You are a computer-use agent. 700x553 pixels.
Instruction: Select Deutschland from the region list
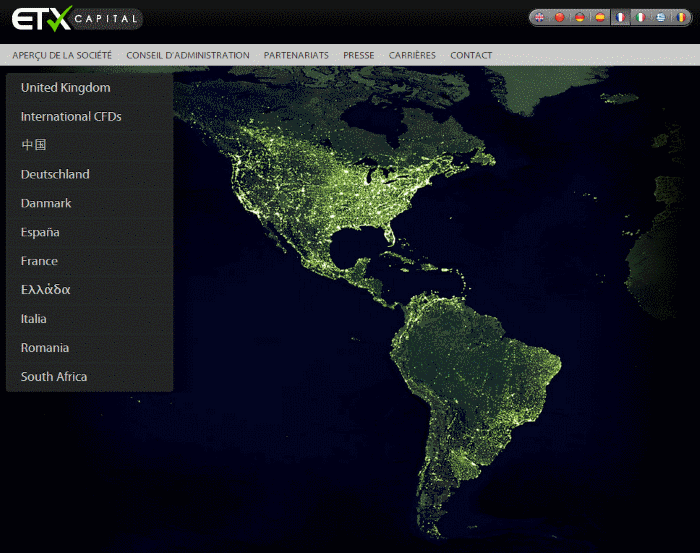pos(55,174)
